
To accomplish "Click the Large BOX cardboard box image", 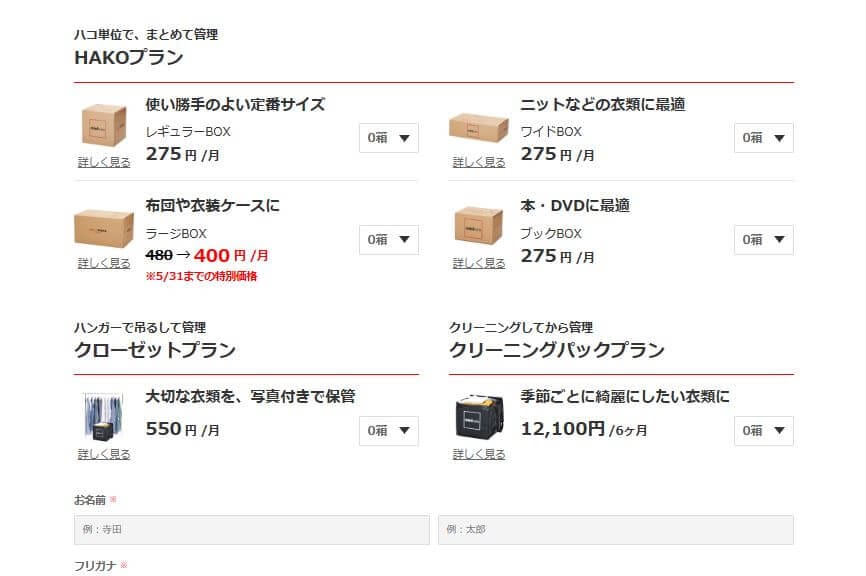I will click(x=104, y=229).
